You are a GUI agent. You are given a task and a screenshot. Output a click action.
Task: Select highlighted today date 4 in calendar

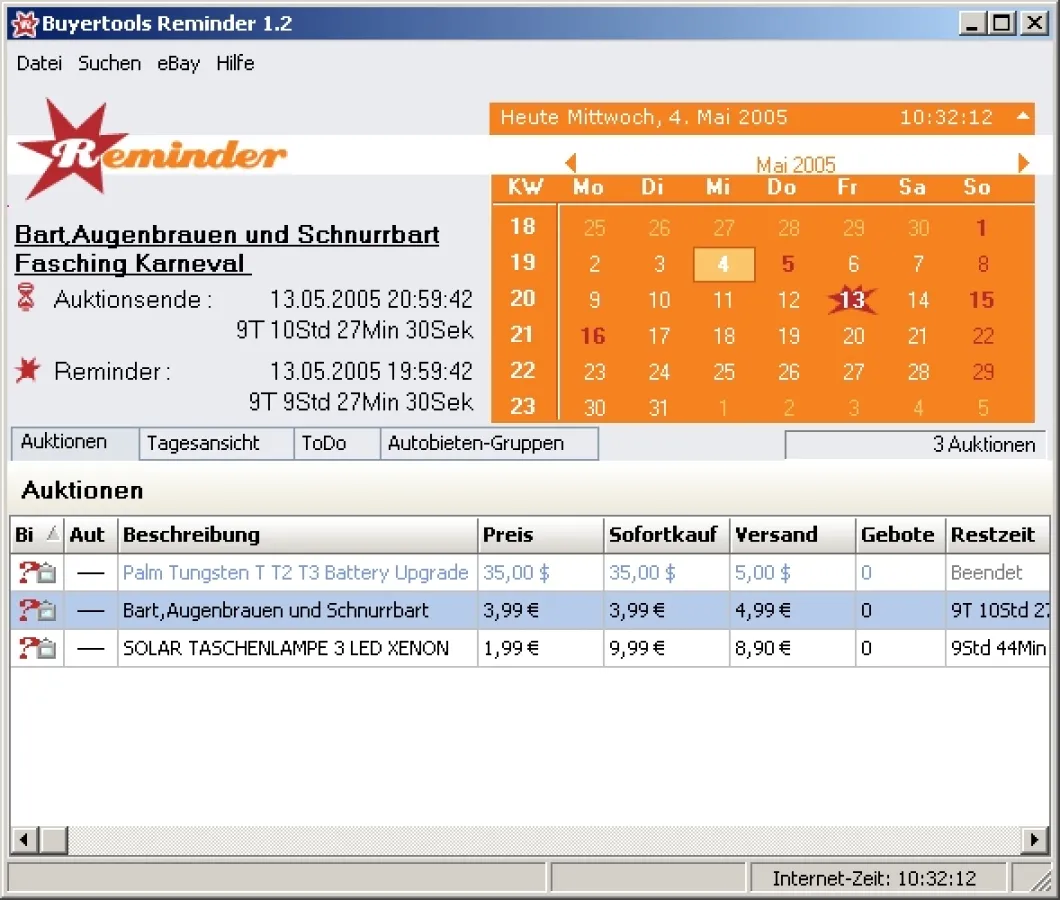(723, 265)
